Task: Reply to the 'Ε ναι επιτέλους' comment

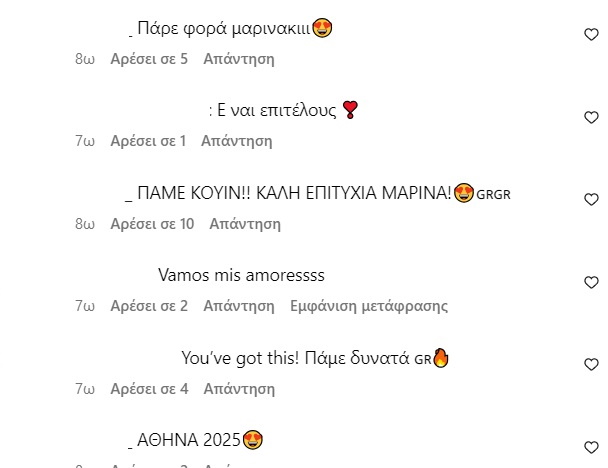Action: pos(237,141)
